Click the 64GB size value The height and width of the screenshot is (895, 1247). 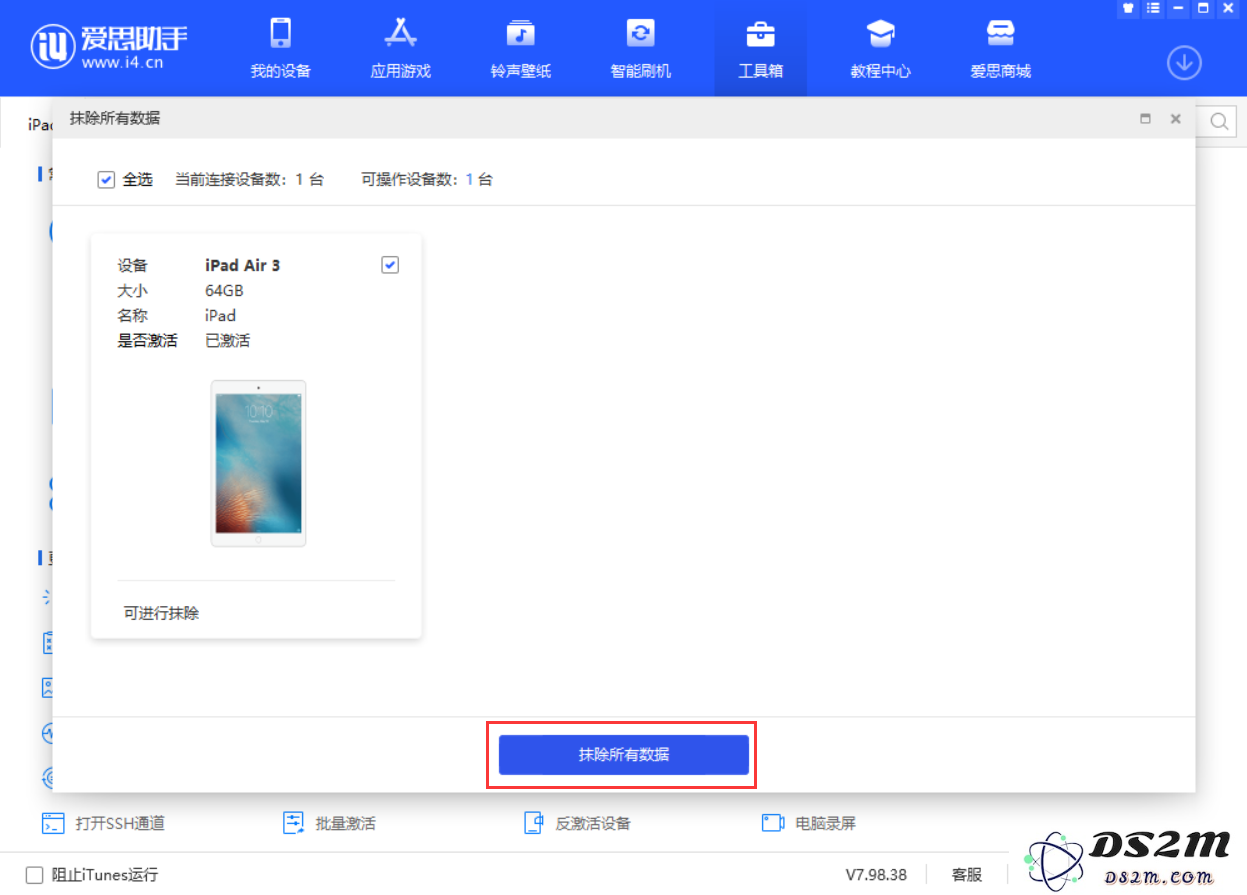point(224,291)
